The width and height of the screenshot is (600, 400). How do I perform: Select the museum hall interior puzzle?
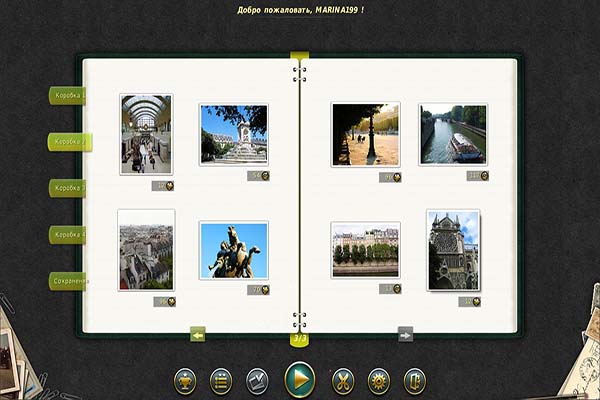[x=146, y=134]
